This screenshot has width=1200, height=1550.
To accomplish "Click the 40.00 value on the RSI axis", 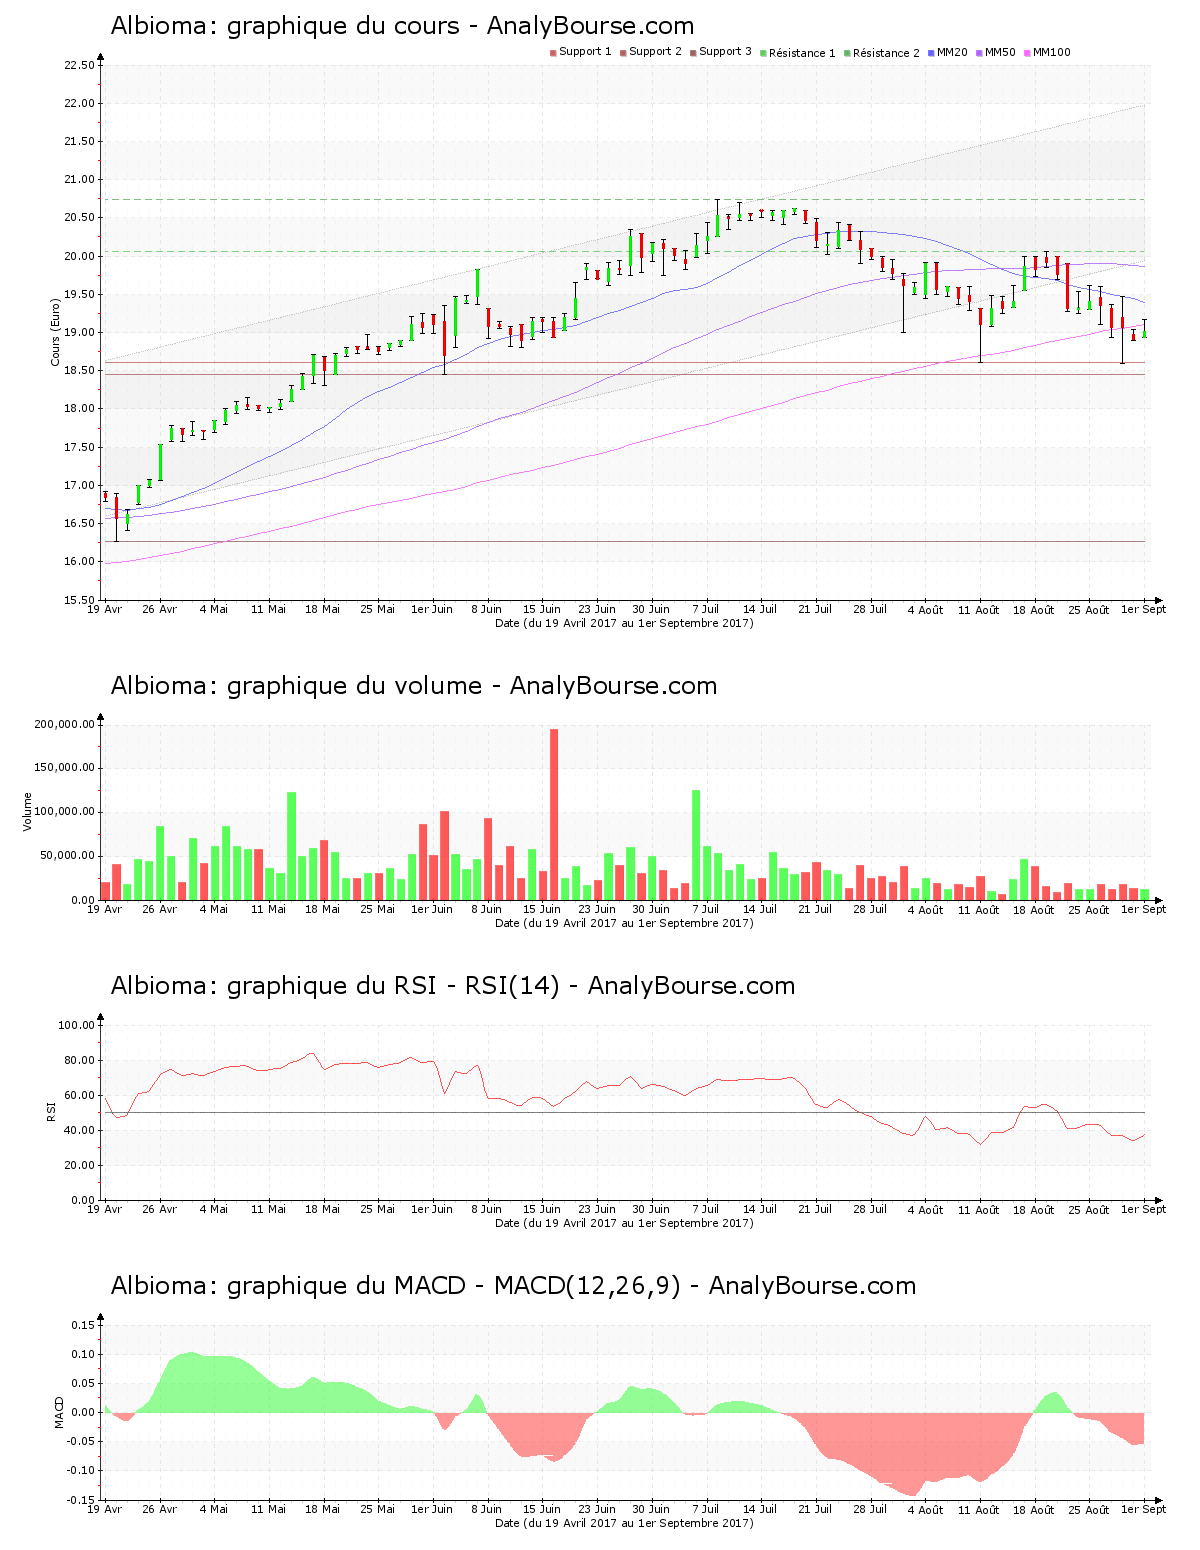I will click(79, 1131).
